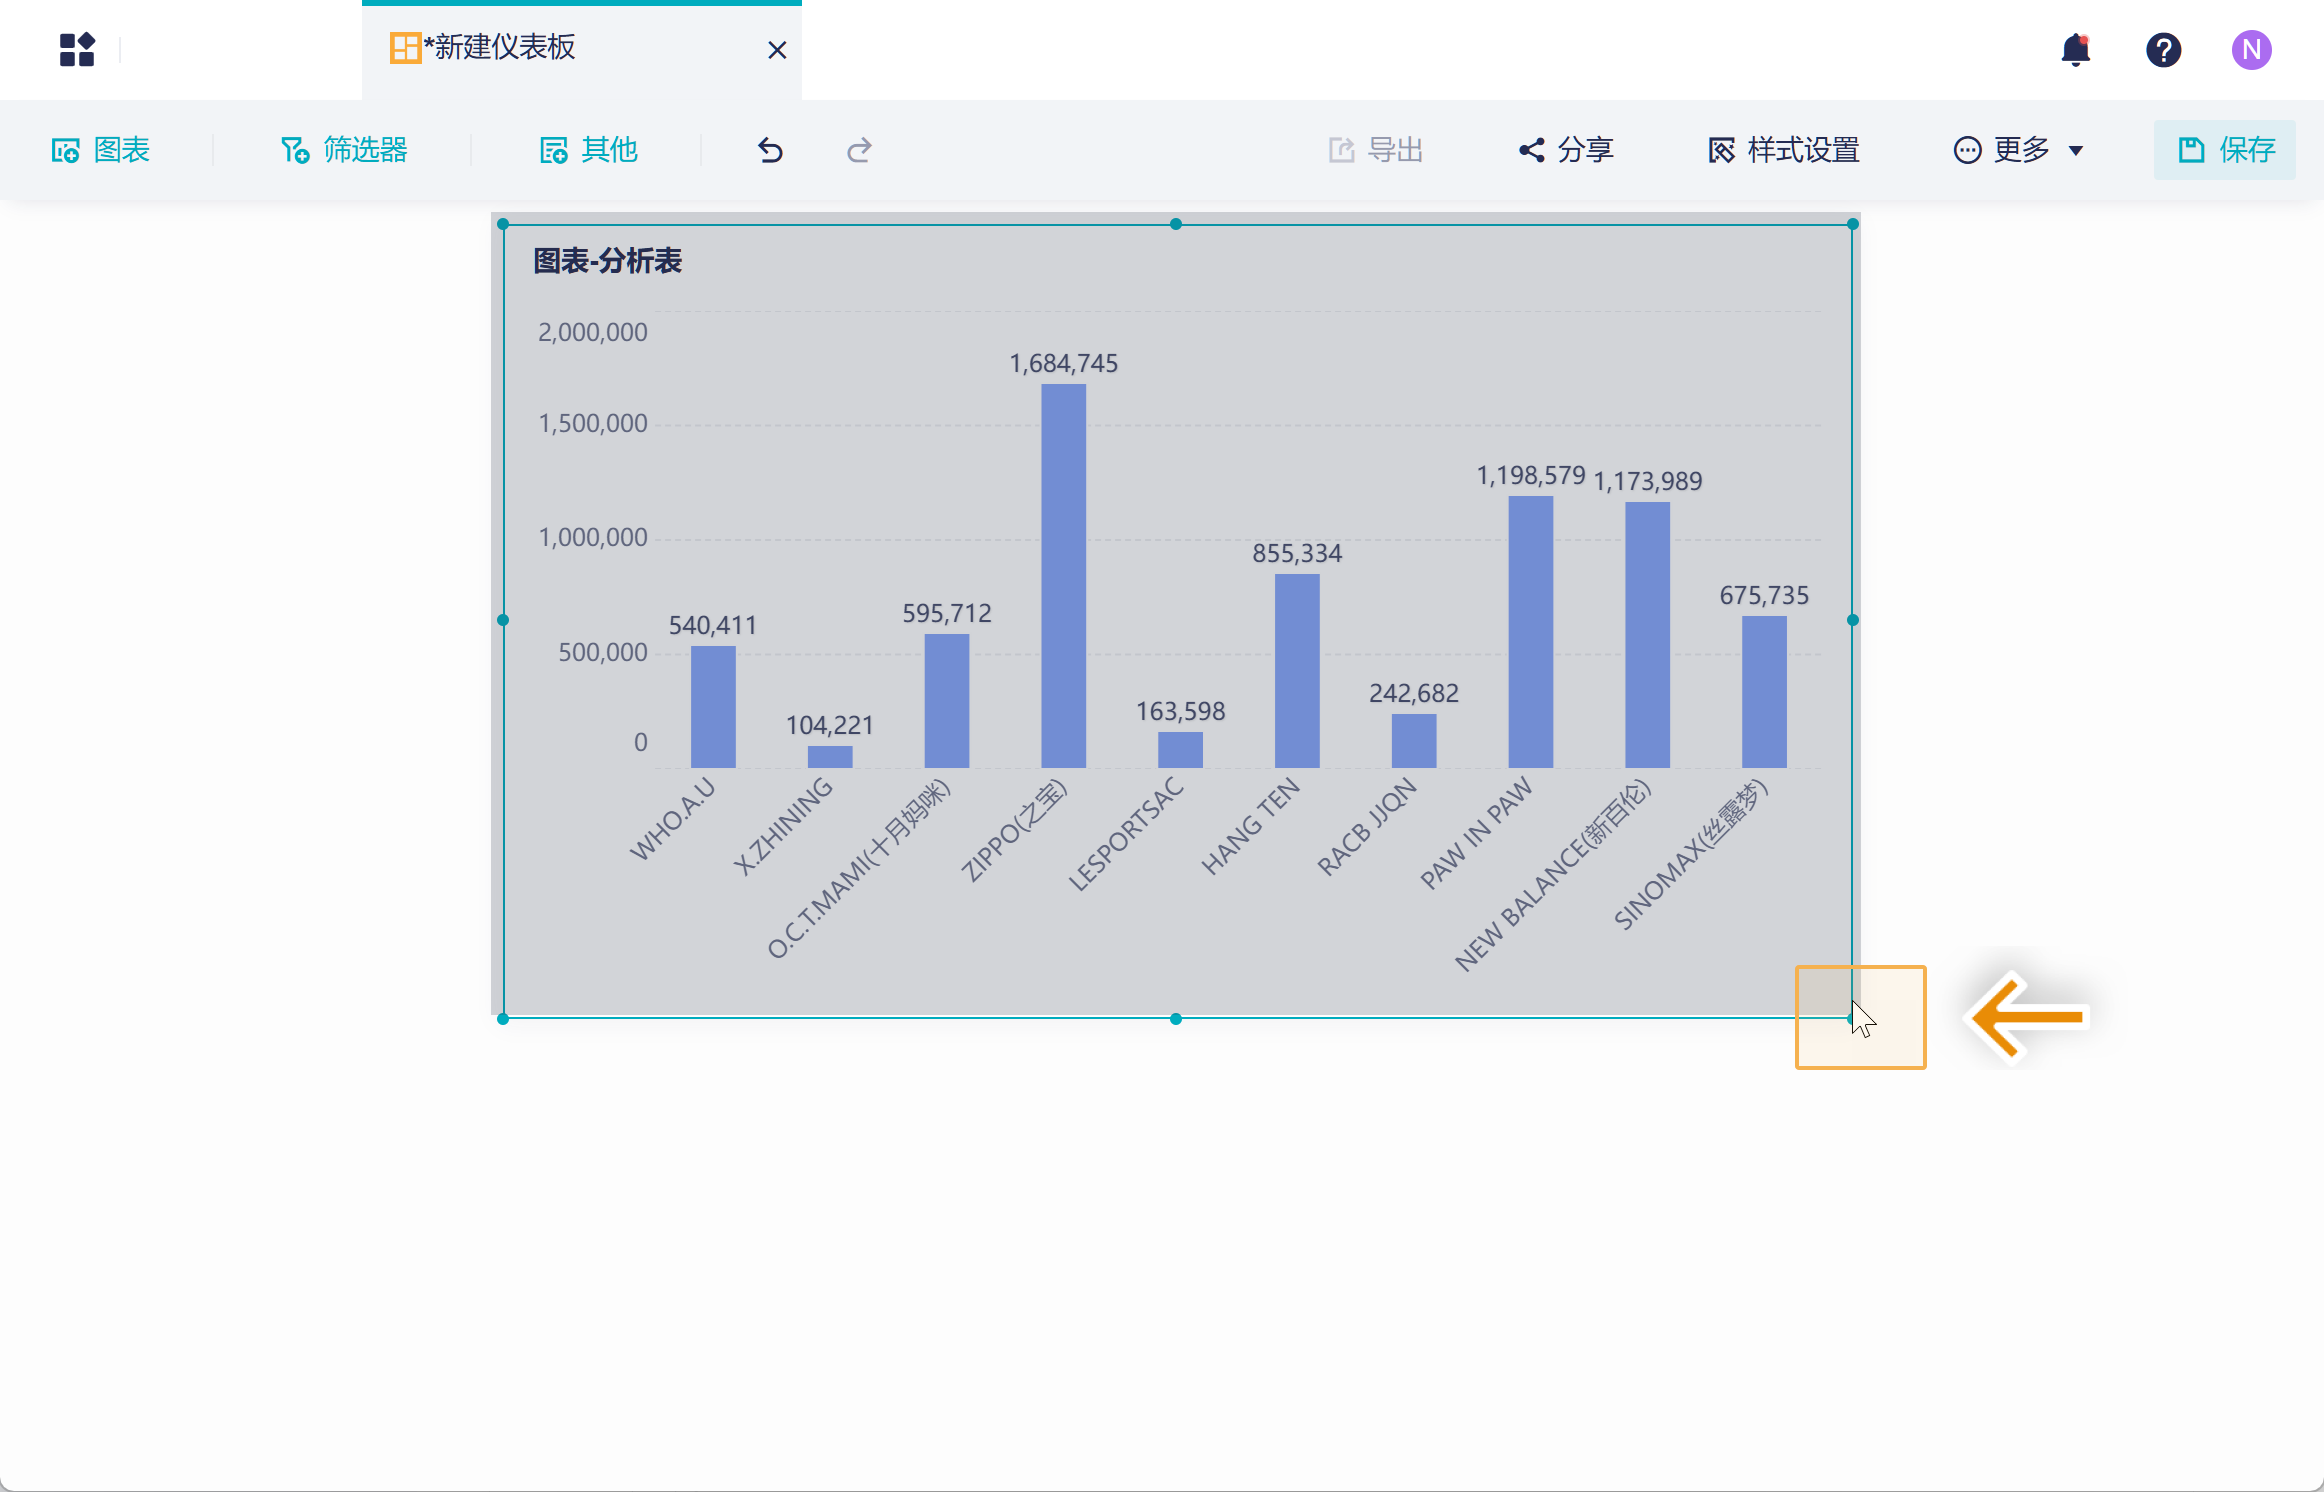
Task: Click the left-middle resize handle of chart
Action: tap(503, 620)
